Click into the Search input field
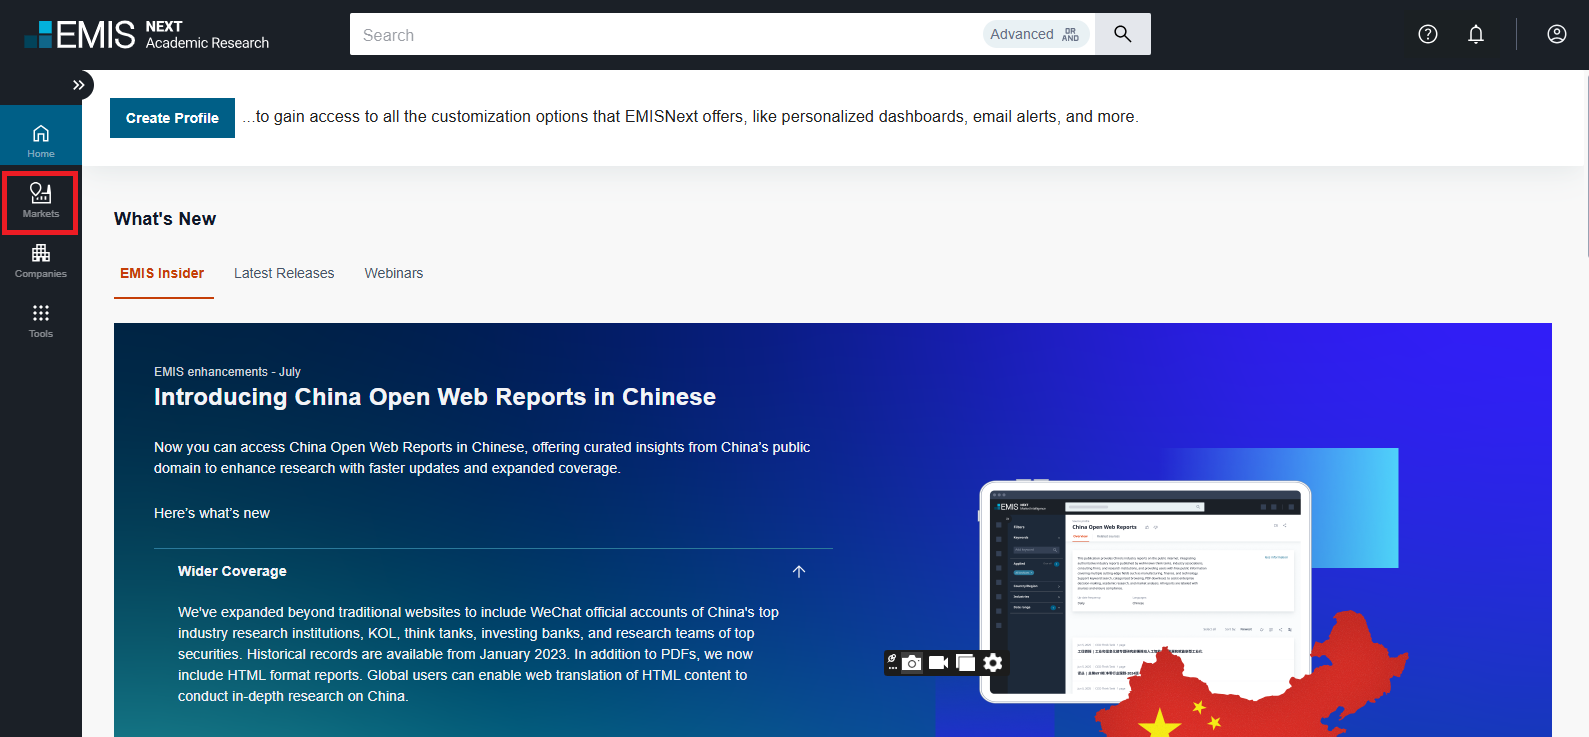 (660, 35)
